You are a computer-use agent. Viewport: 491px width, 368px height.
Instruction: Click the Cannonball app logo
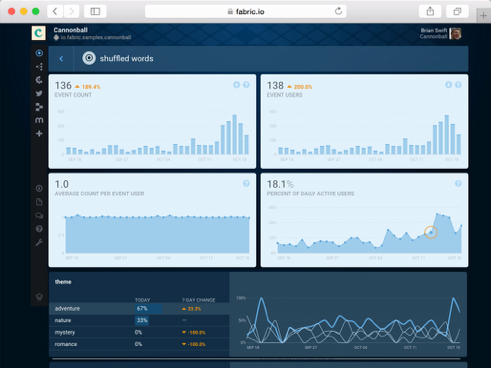tap(39, 33)
